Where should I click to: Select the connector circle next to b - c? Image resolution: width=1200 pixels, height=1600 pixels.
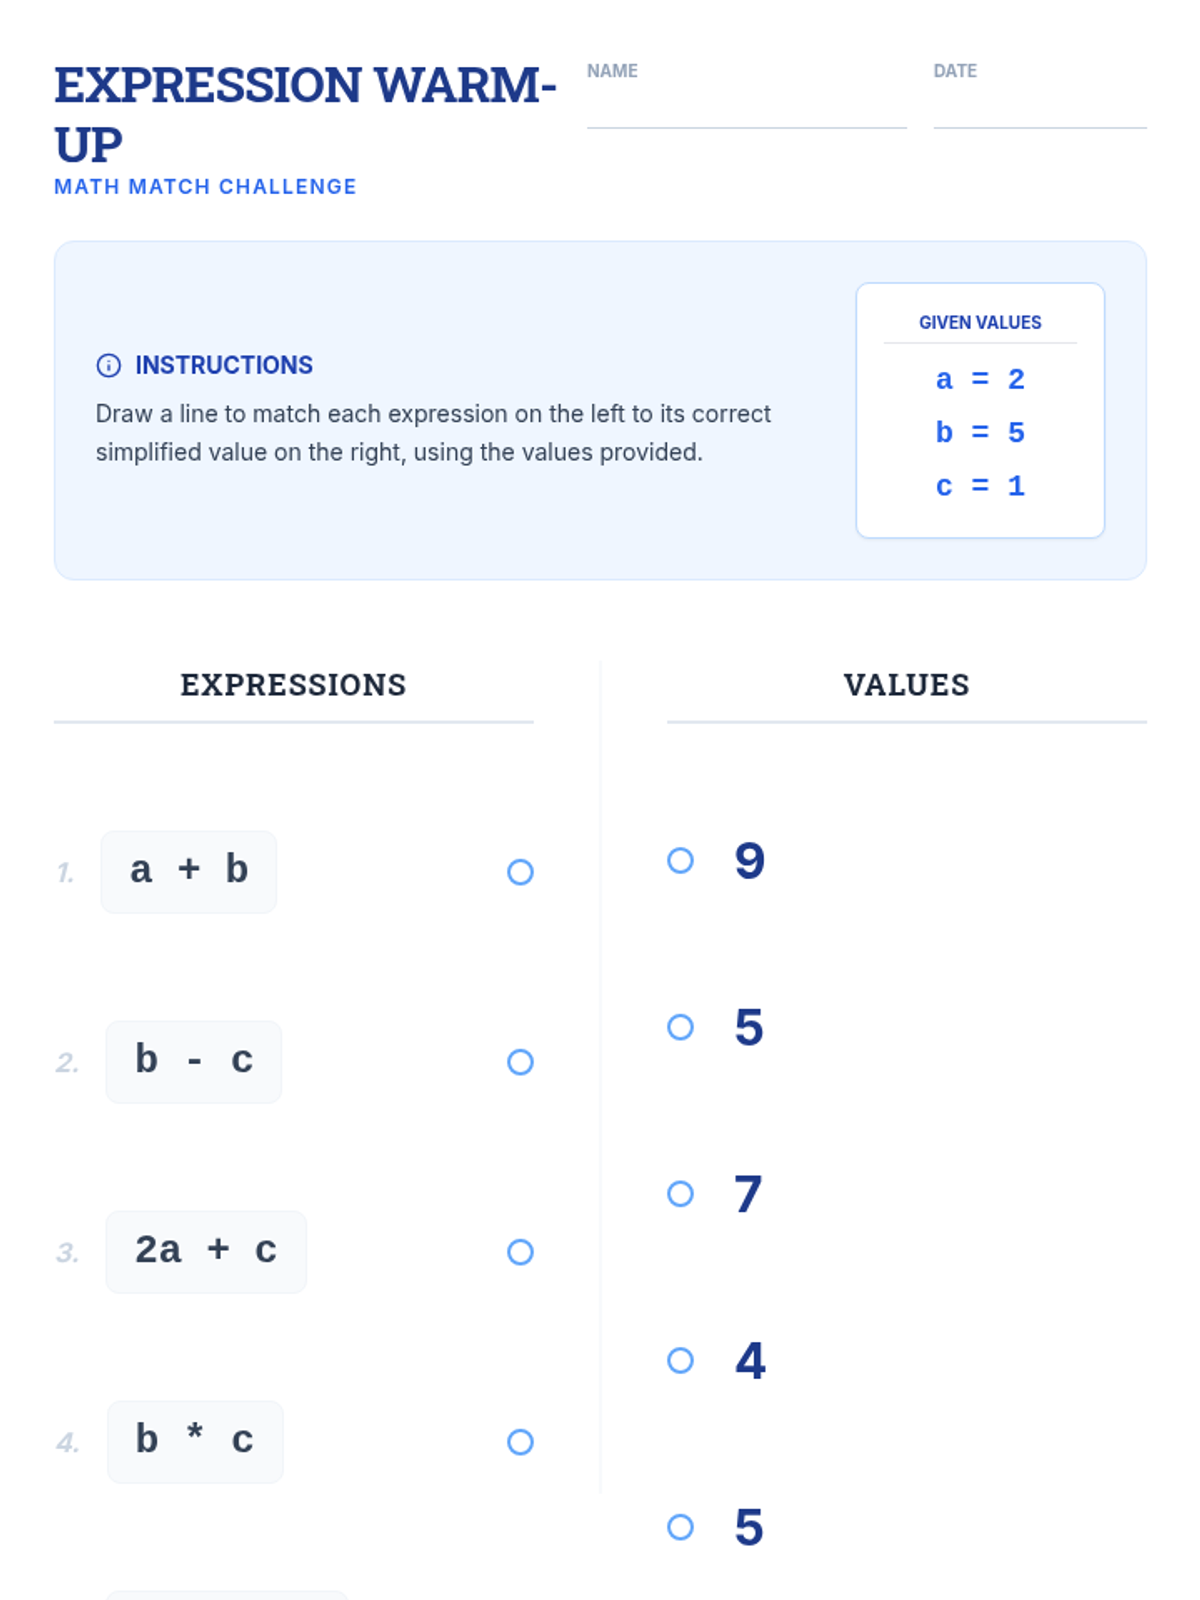(x=520, y=1062)
